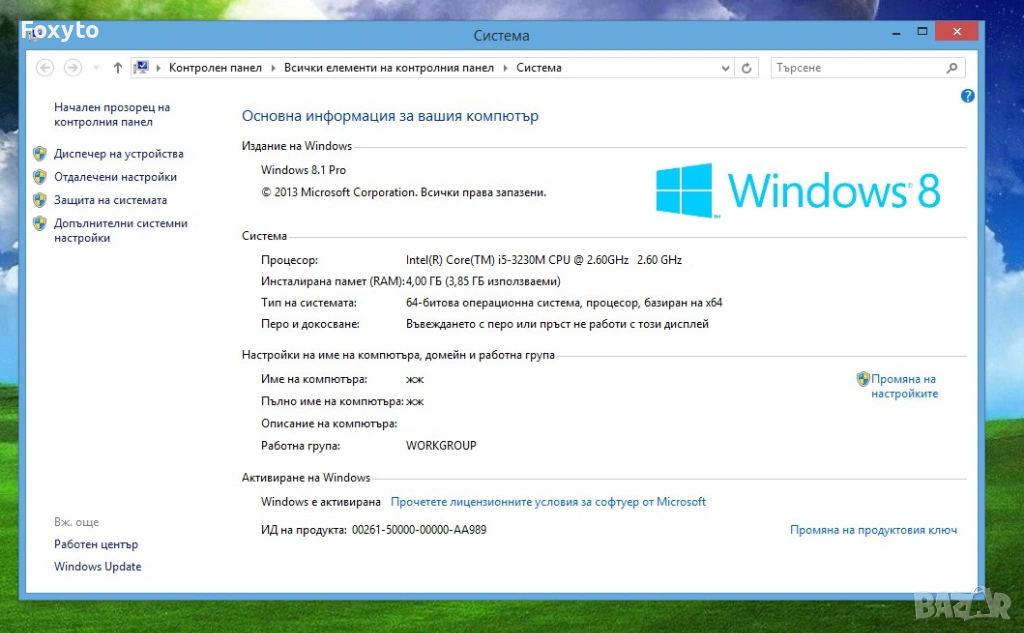
Task: Refresh the page with the refresh icon
Action: [746, 68]
